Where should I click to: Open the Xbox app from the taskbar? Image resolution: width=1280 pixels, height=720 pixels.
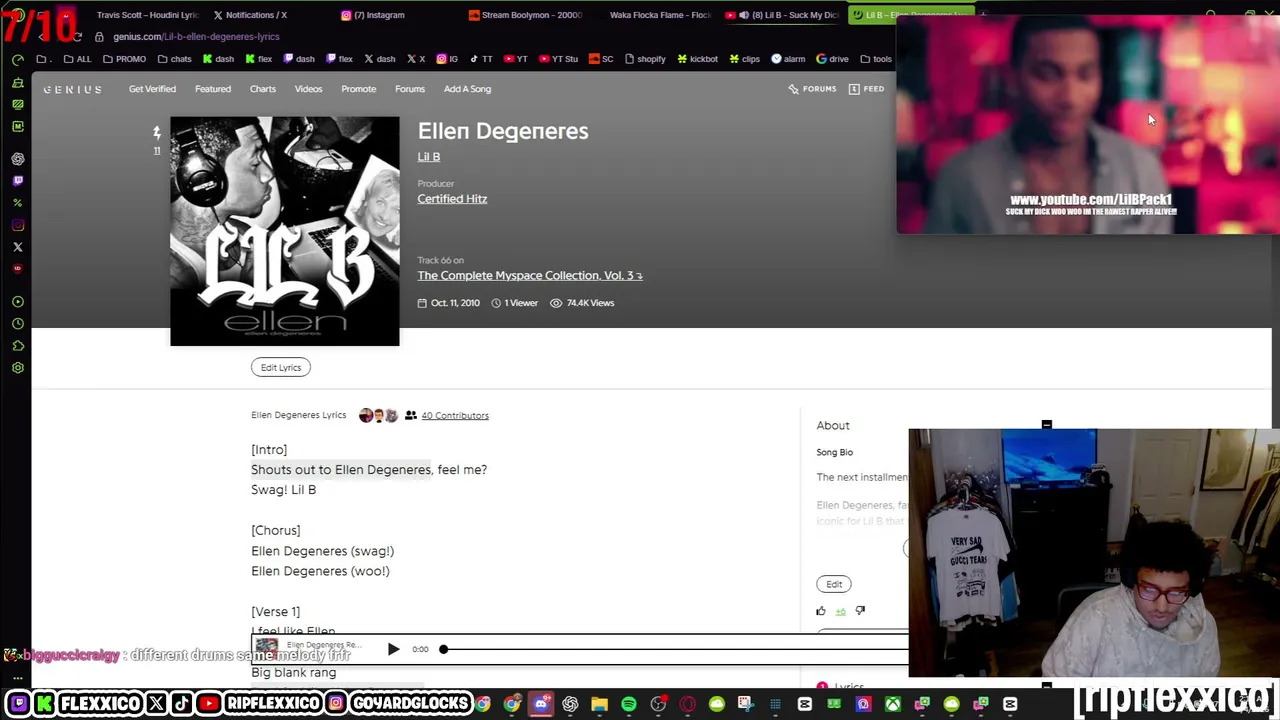pyautogui.click(x=893, y=705)
